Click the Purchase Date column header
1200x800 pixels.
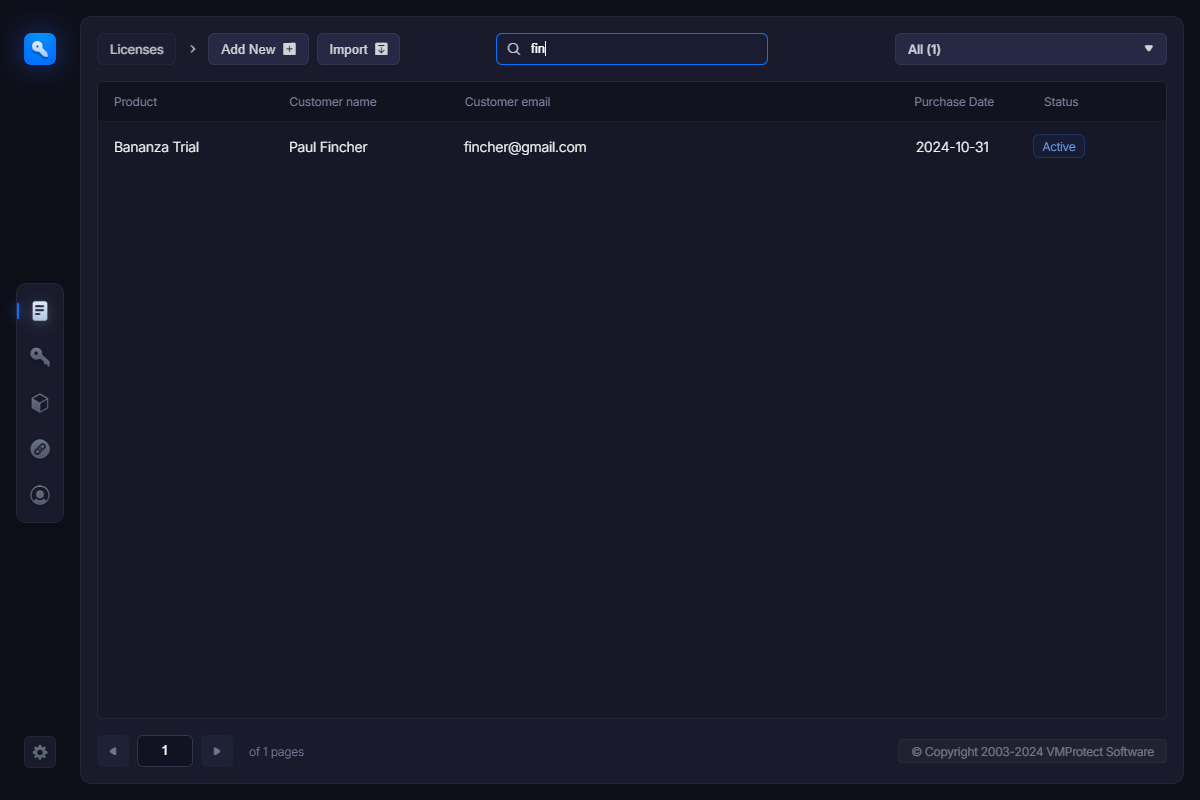[953, 102]
